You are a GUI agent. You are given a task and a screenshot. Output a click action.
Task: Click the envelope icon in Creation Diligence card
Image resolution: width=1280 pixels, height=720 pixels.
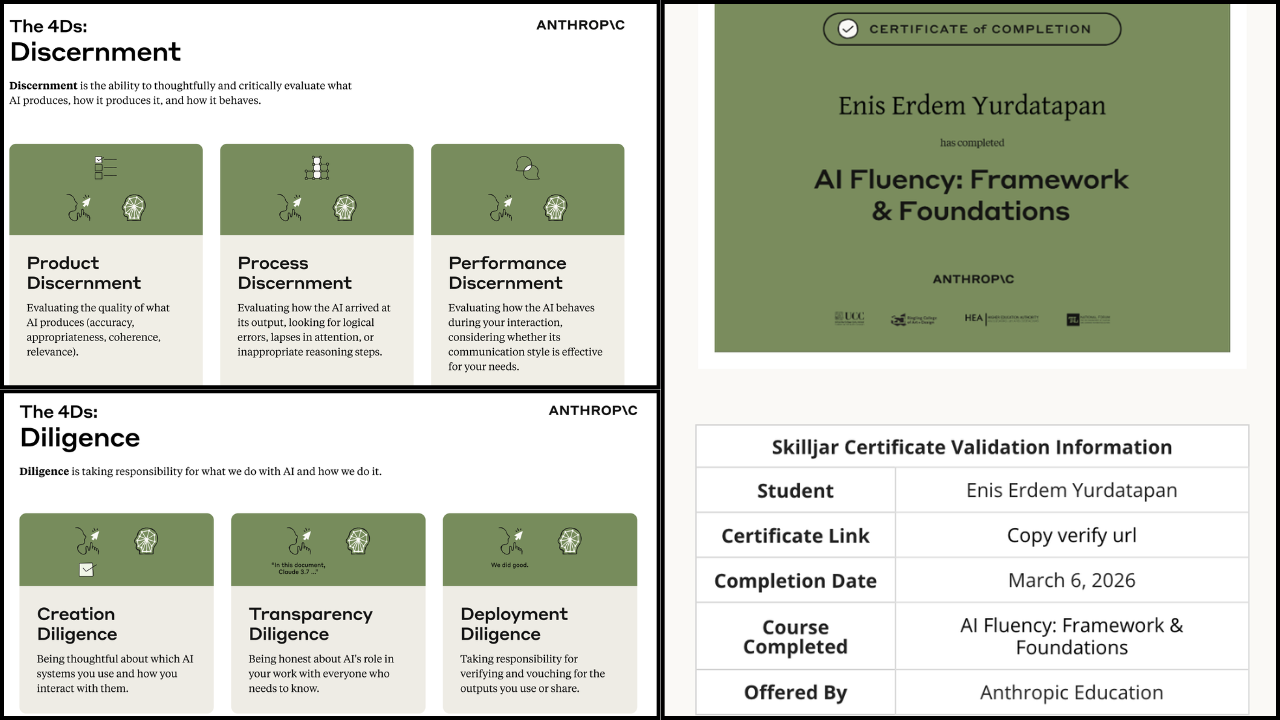[x=87, y=570]
